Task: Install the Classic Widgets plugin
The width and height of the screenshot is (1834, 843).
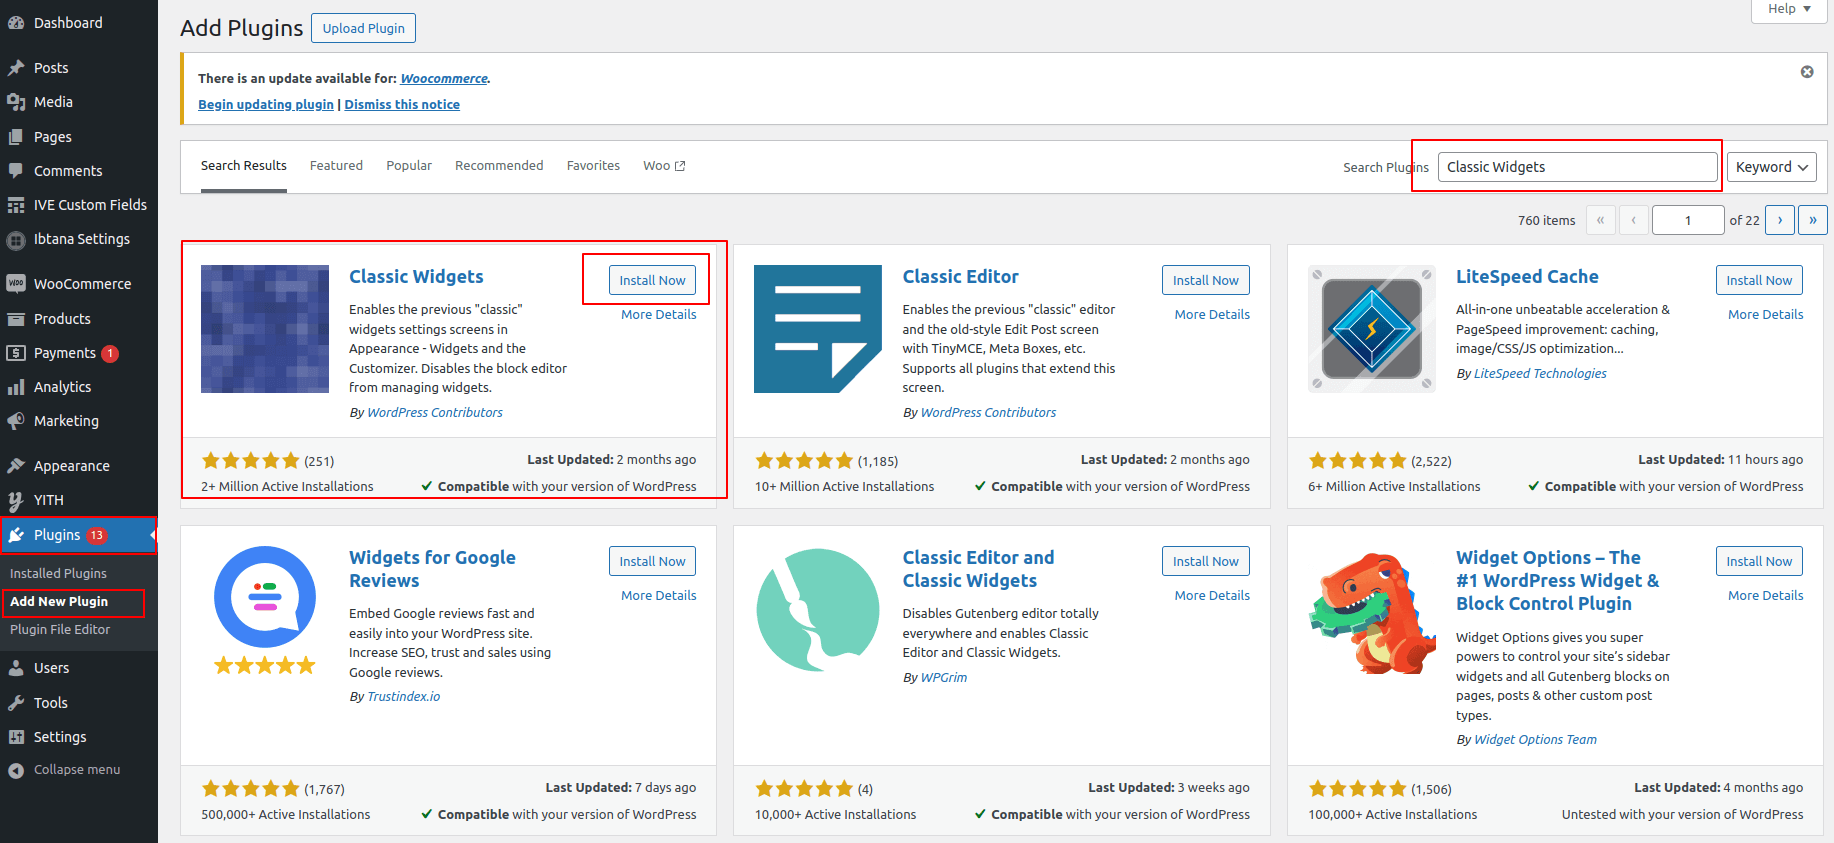Action: point(652,281)
